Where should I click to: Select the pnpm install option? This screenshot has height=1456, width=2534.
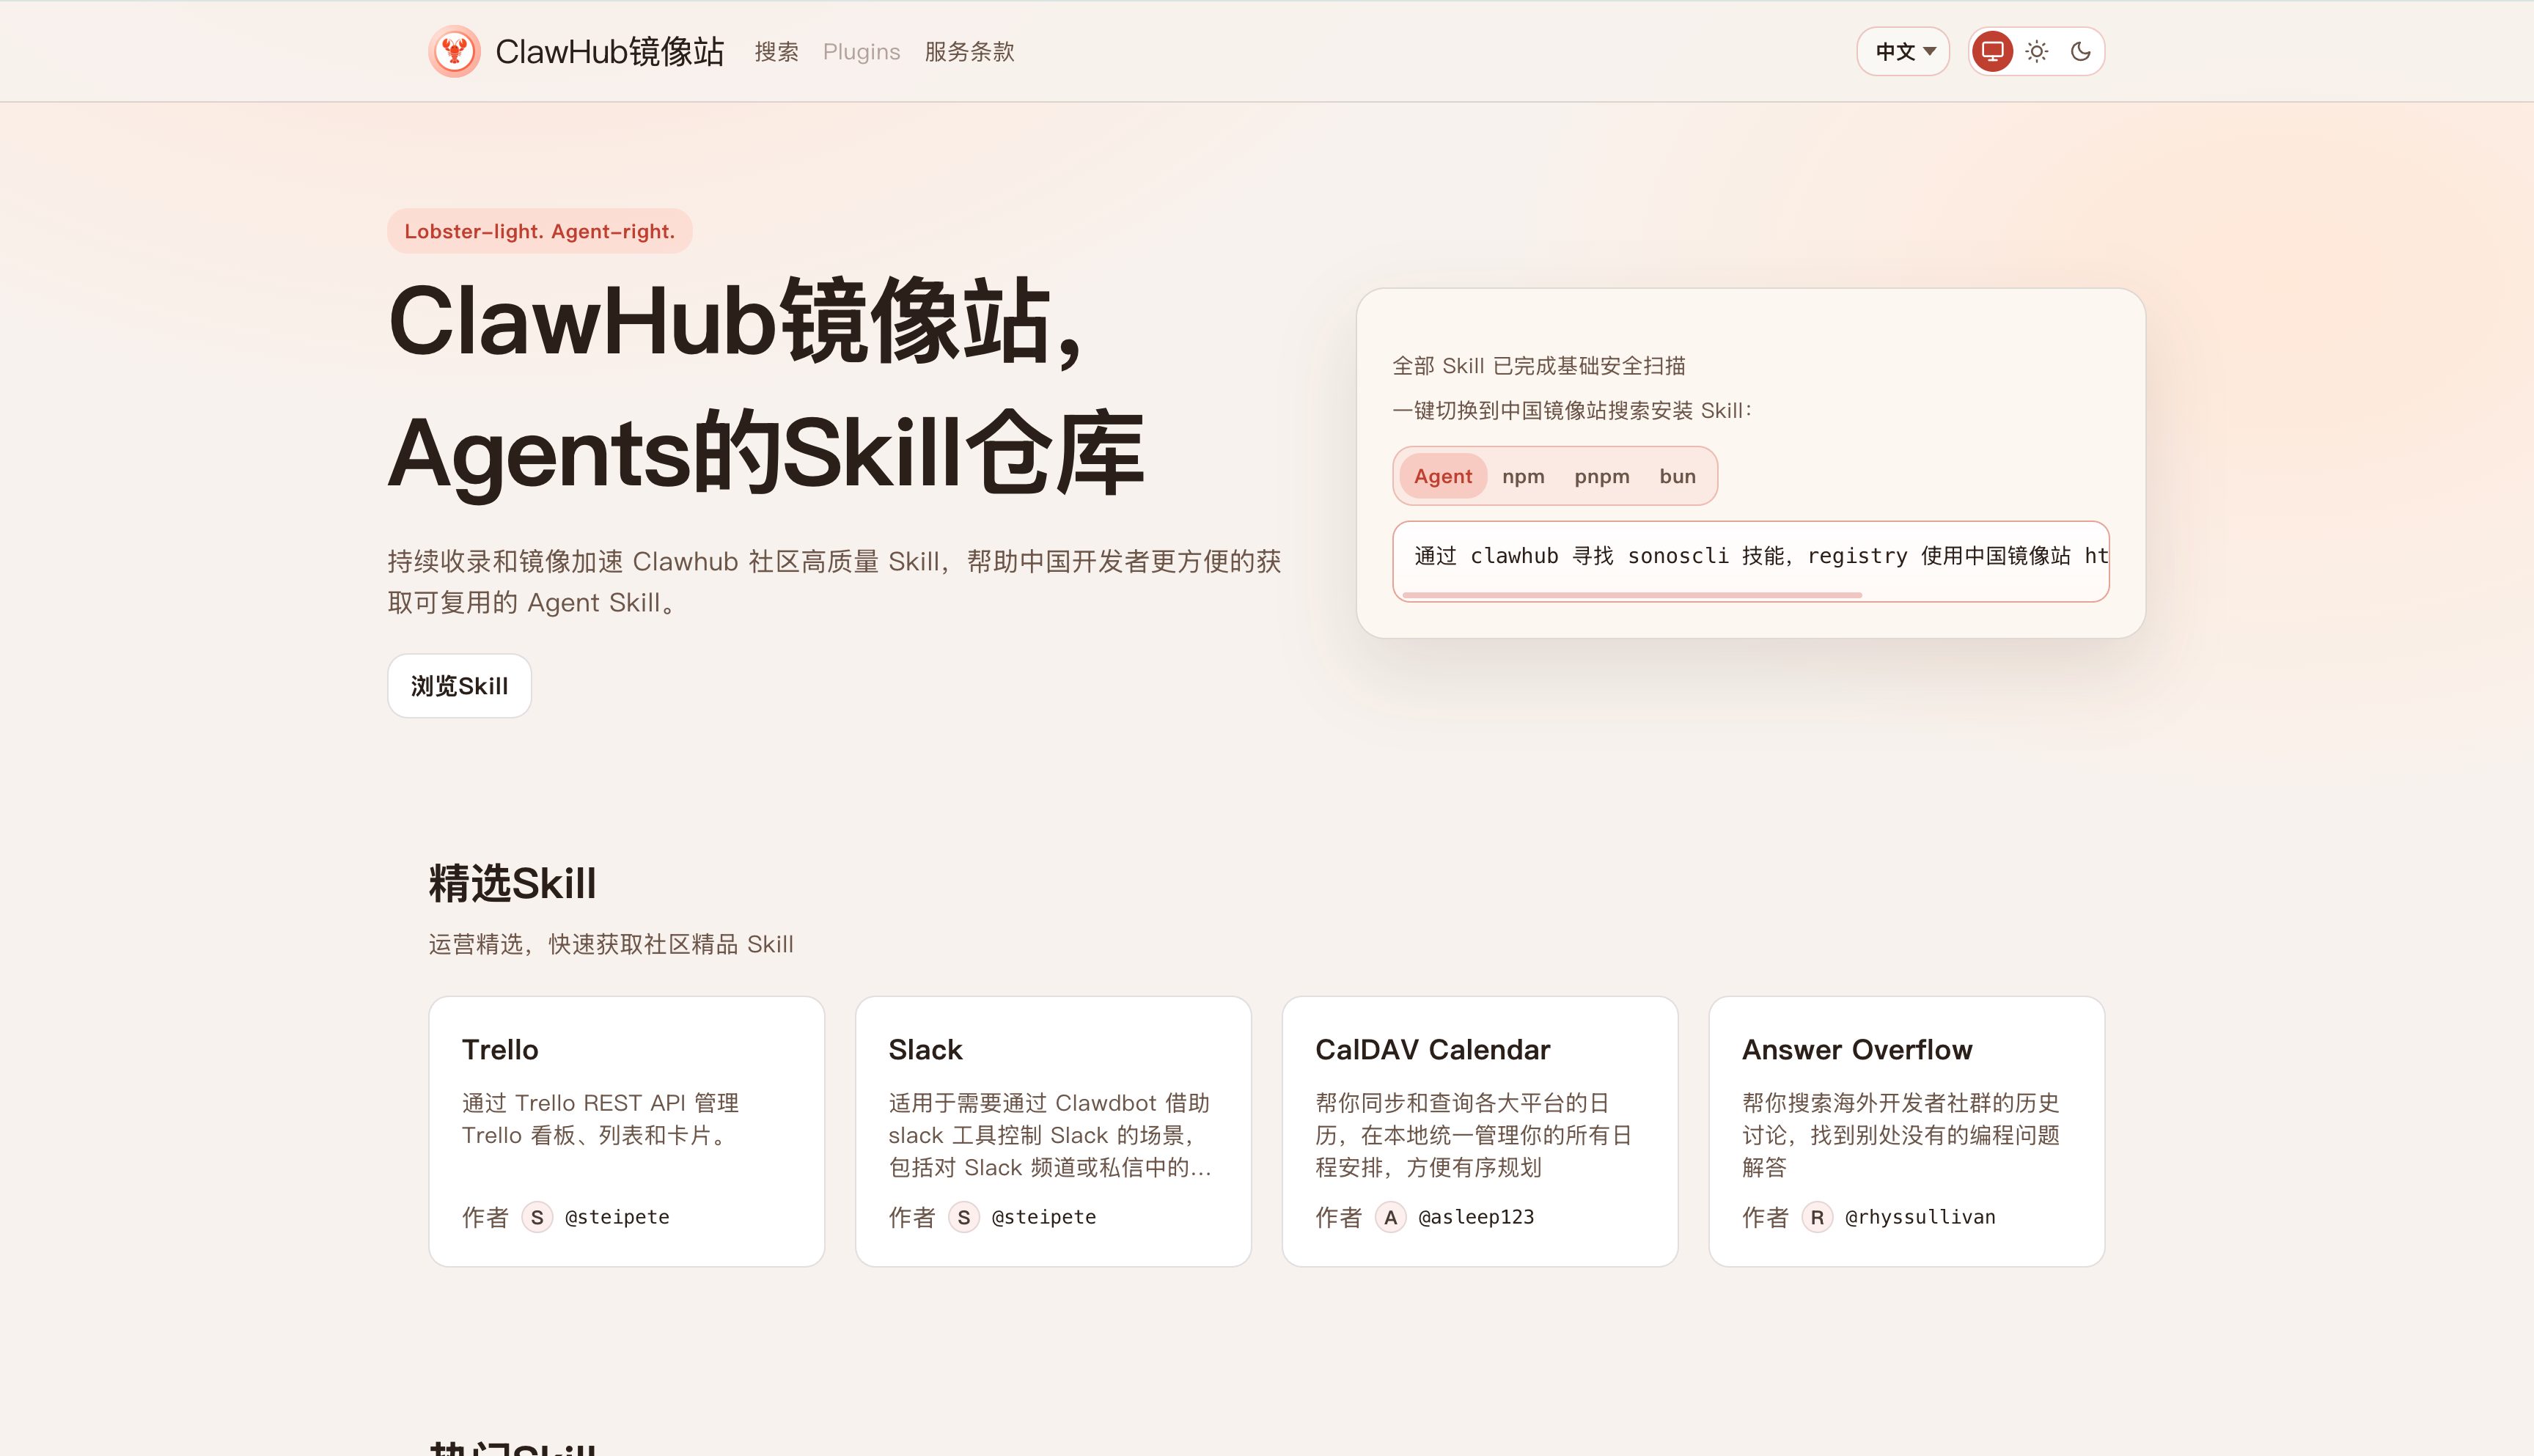pos(1601,476)
